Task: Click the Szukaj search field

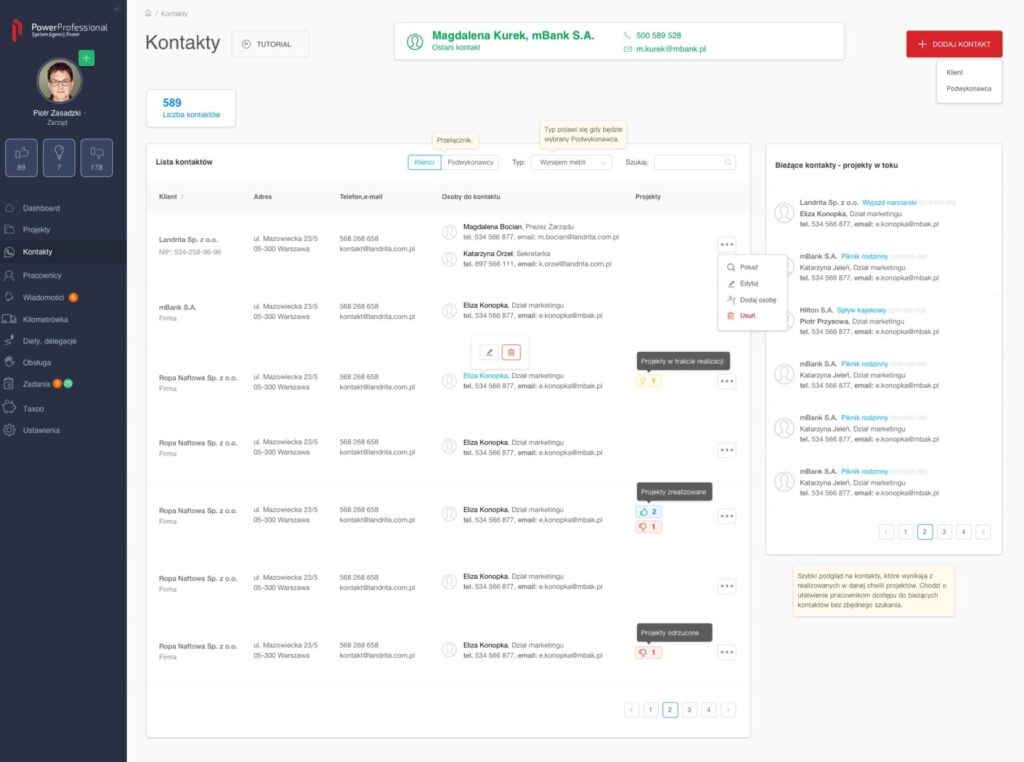Action: pyautogui.click(x=693, y=162)
